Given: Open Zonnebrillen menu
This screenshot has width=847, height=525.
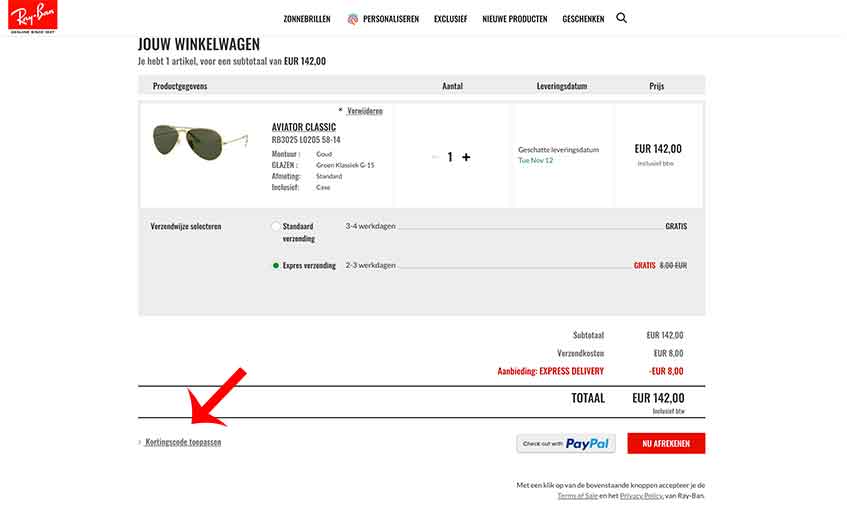Looking at the screenshot, I should (307, 19).
